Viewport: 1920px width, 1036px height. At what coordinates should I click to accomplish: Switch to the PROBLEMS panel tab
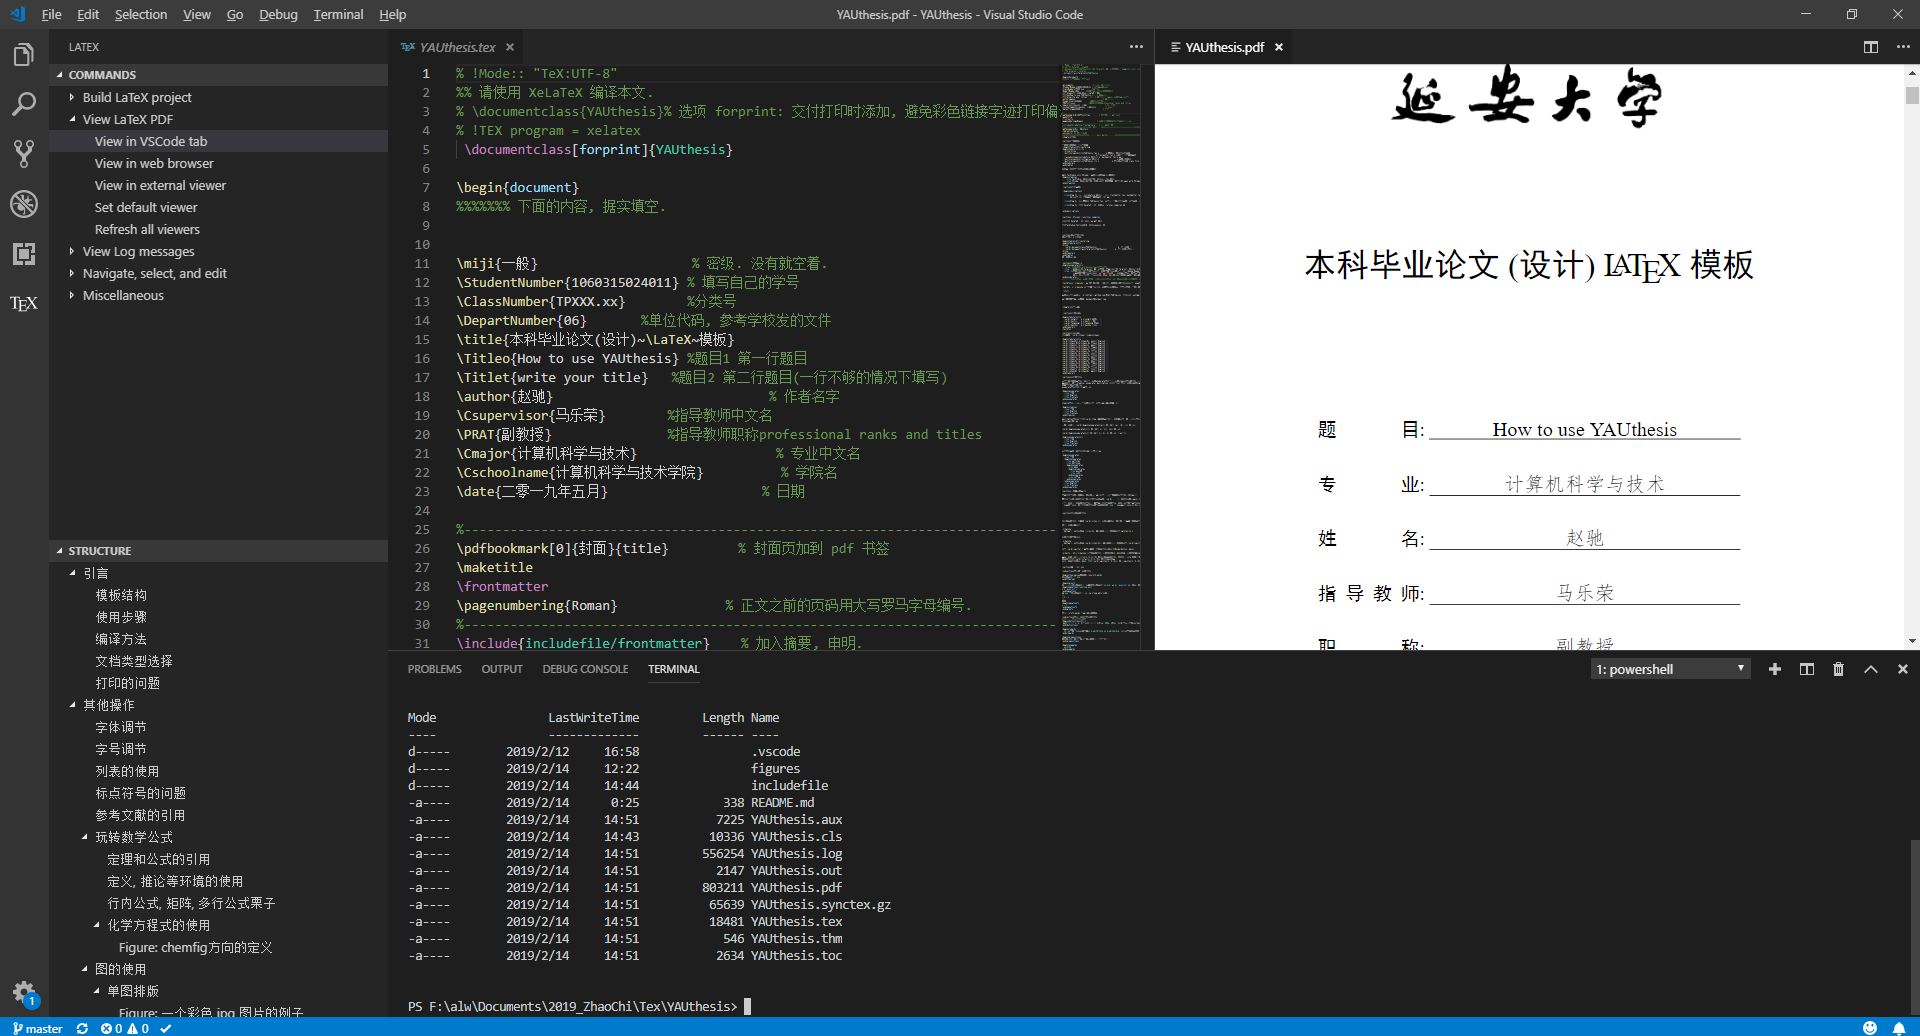[x=435, y=669]
